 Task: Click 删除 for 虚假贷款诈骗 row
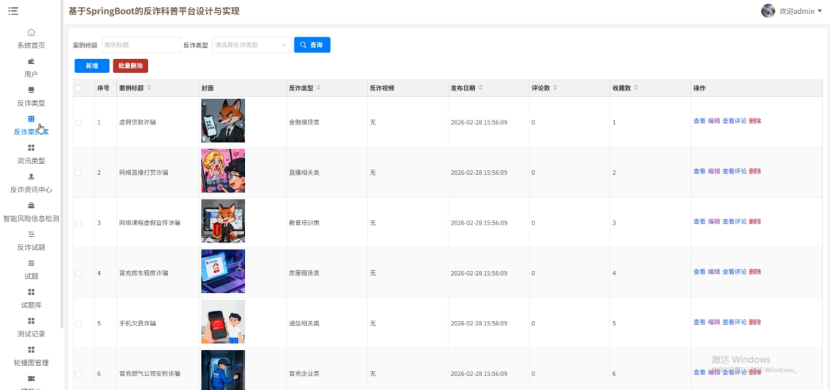[755, 121]
